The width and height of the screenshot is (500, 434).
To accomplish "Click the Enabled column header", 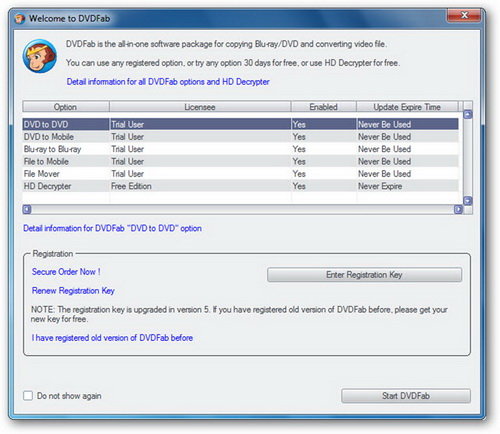I will (x=324, y=107).
